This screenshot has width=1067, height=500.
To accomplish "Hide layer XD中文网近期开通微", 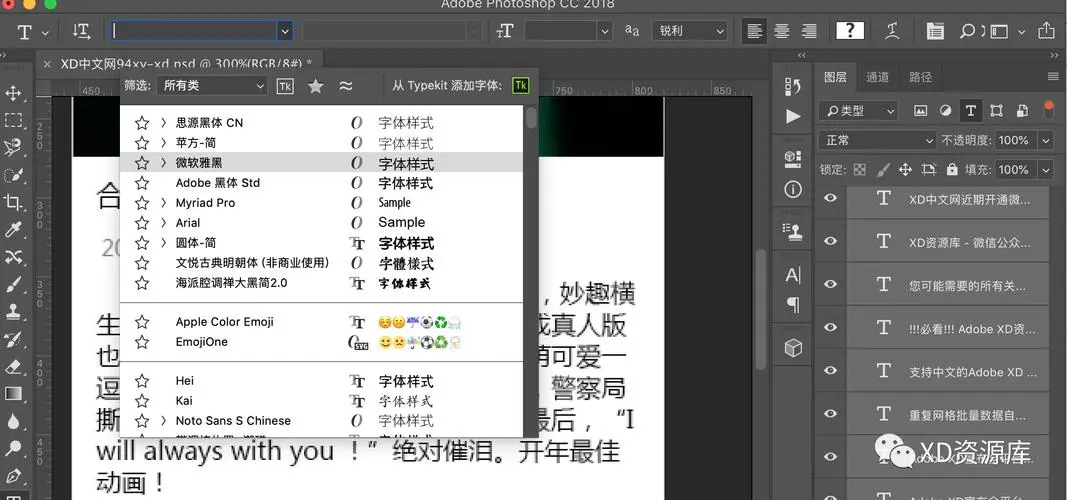I will [x=830, y=198].
